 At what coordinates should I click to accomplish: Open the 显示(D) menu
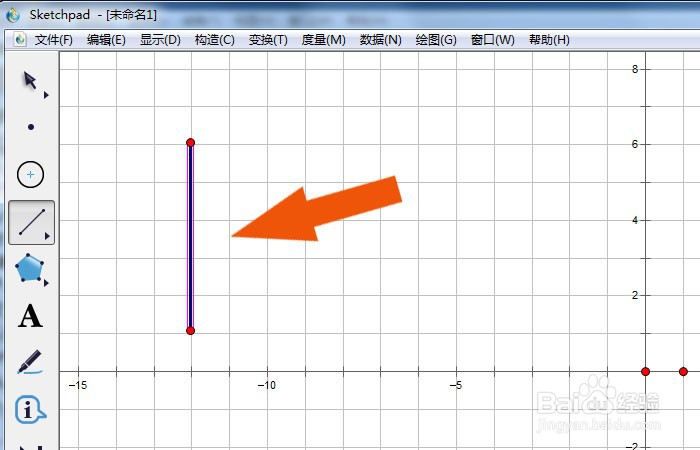tap(160, 40)
